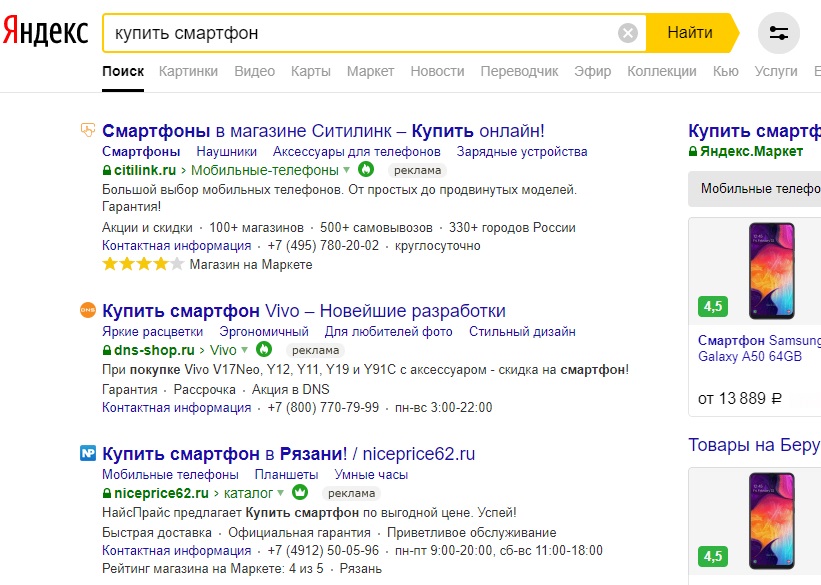Viewport: 821px width, 585px height.
Task: Open the Маркет tab
Action: pos(371,71)
